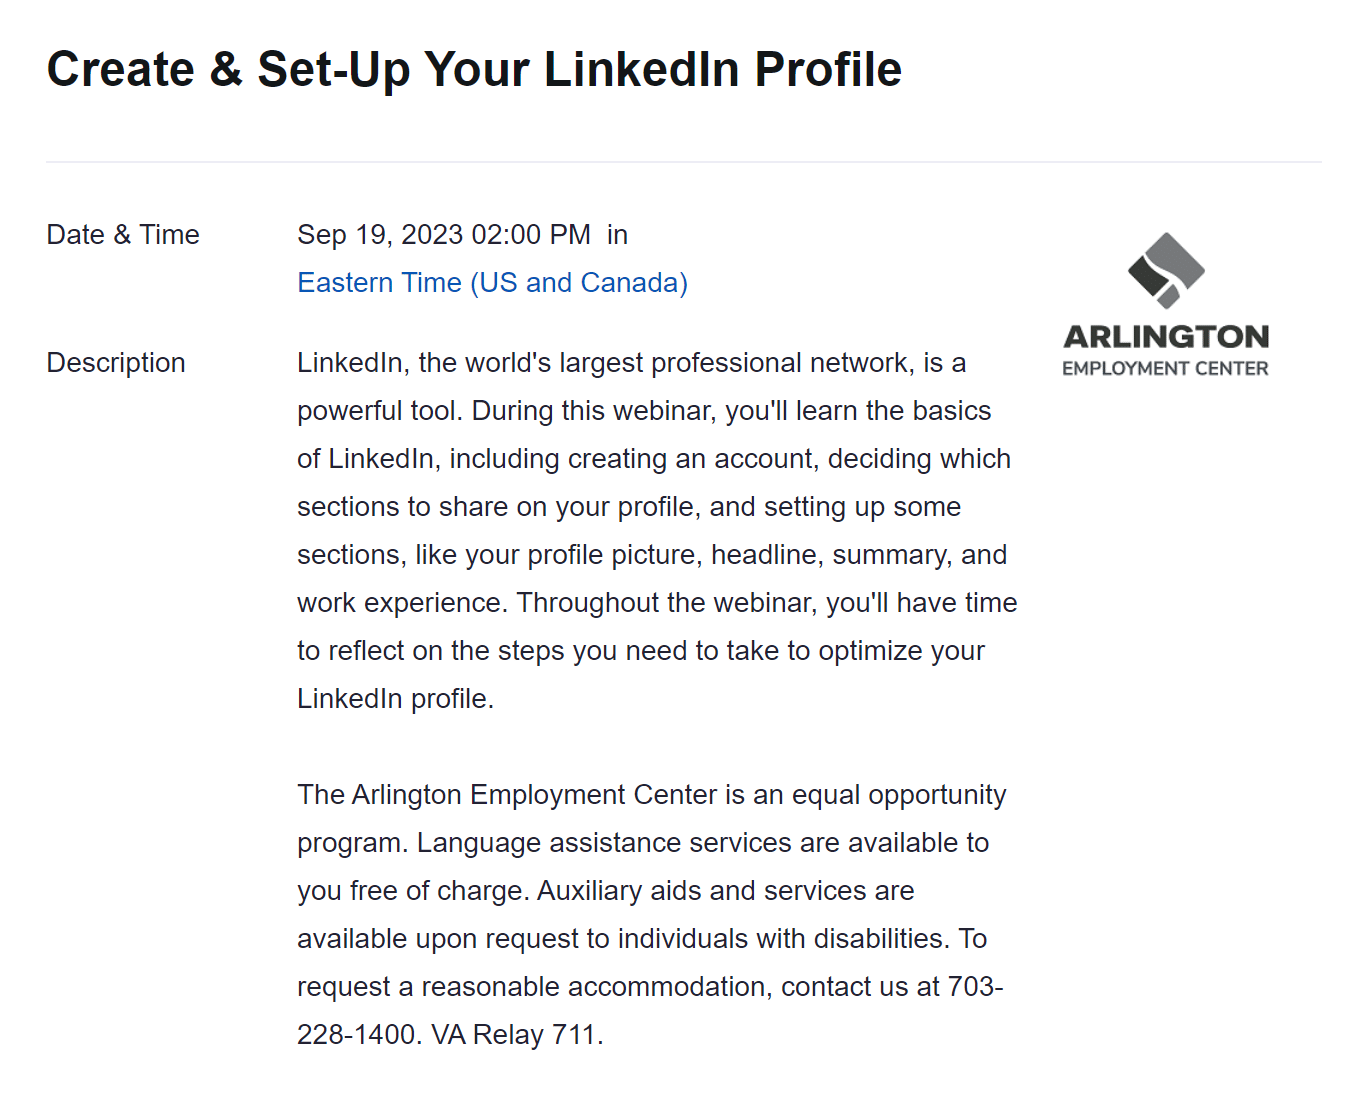Click the Create & Set-Up Your LinkedIn Profile heading

coord(474,70)
